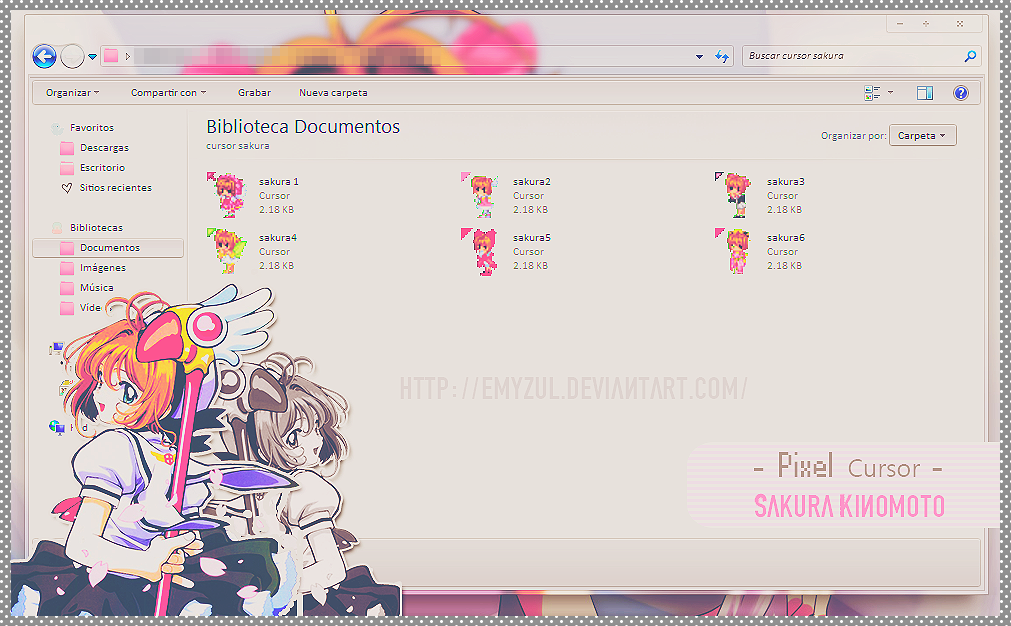
Task: Click the sakura3 file name
Action: pos(786,182)
